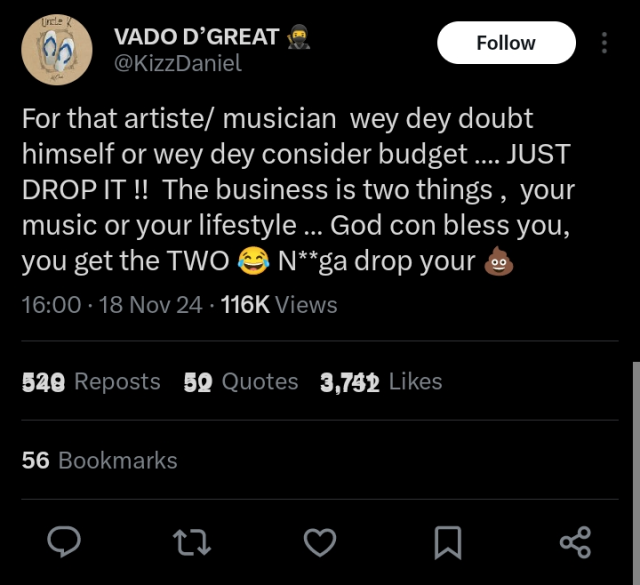Screen dimensions: 640x585
Task: Bookmark this post with the bookmark icon
Action: tap(447, 543)
